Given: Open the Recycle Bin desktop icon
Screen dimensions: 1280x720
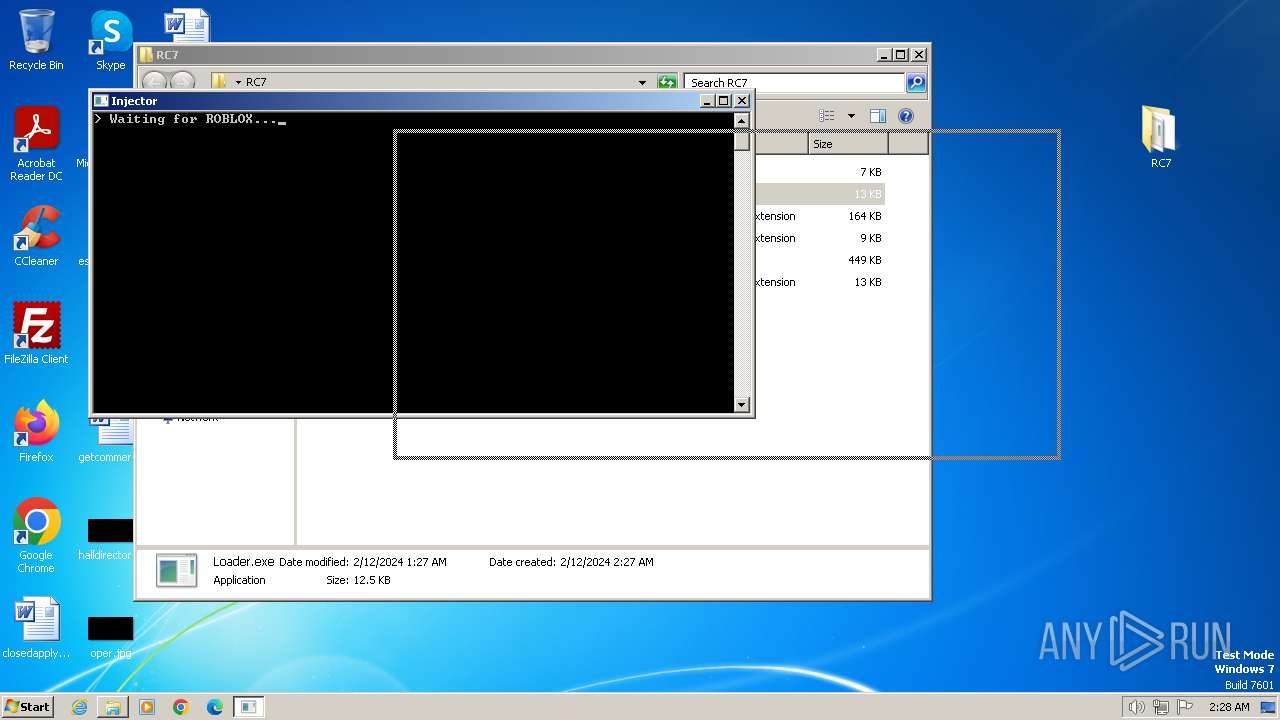Looking at the screenshot, I should 36,40.
